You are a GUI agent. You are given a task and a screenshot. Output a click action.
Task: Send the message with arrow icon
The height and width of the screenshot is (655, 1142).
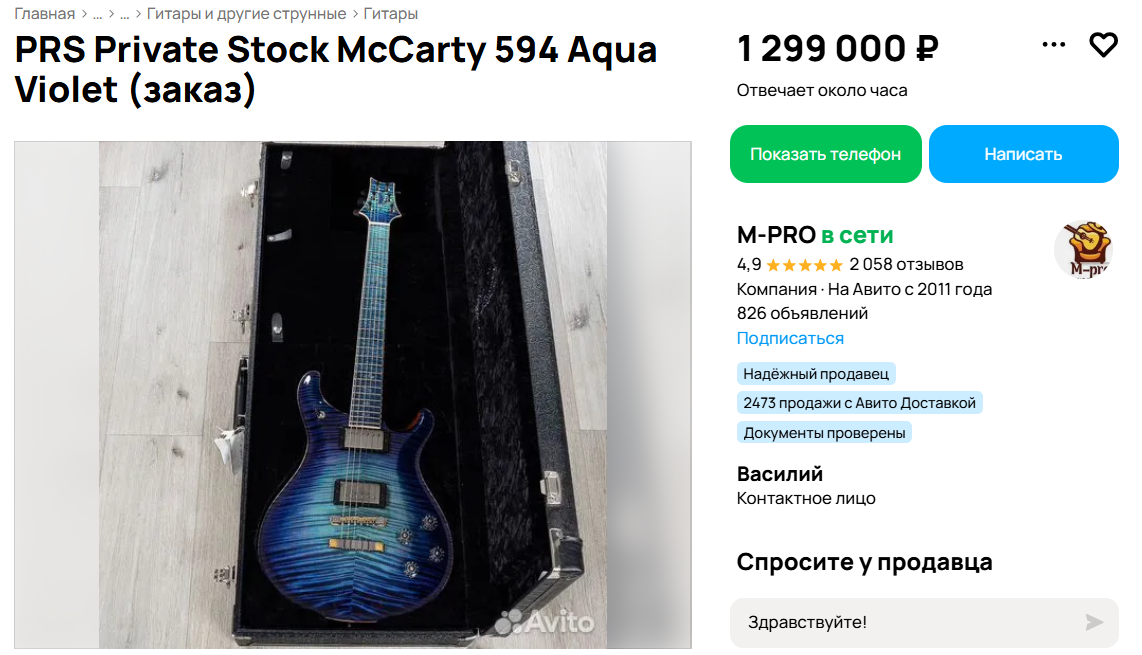tap(1093, 622)
